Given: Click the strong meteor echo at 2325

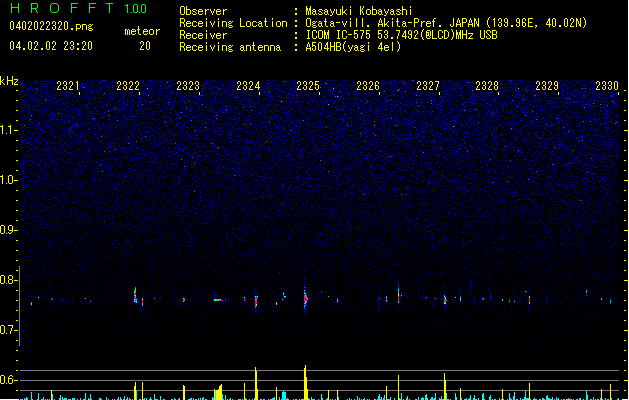Looking at the screenshot, I should [x=305, y=298].
